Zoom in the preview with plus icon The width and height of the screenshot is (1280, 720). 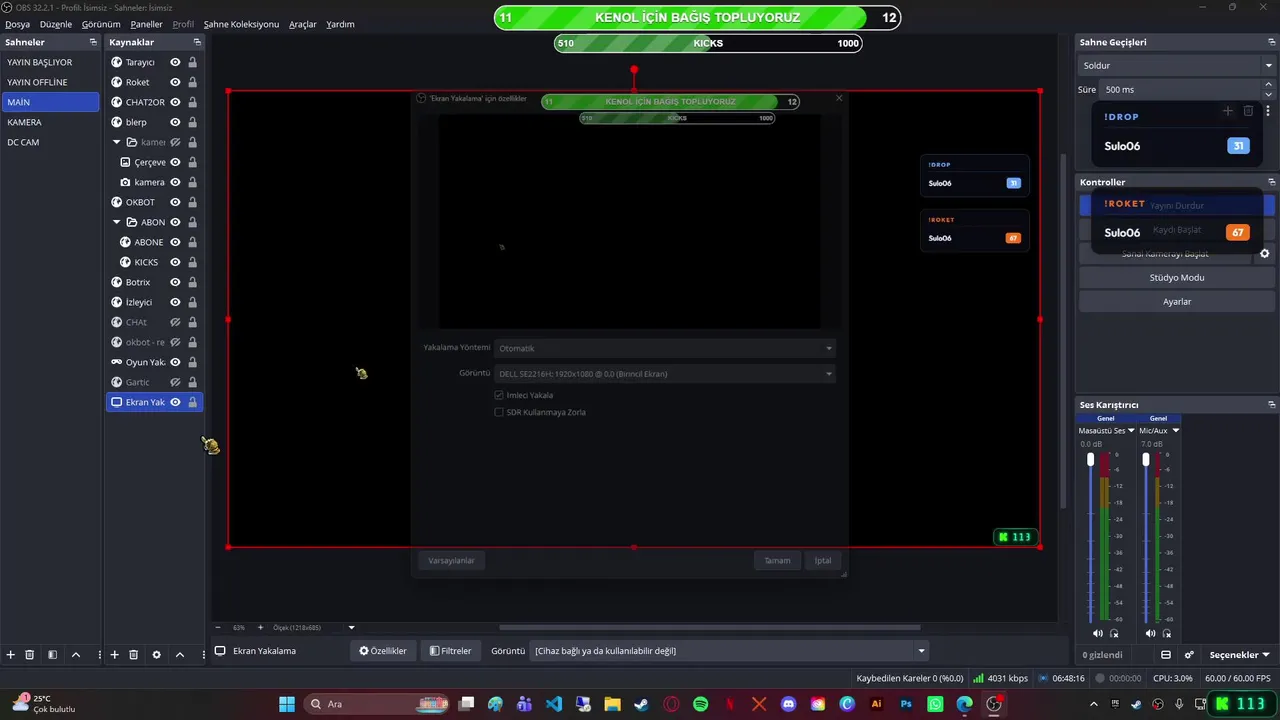pos(261,627)
